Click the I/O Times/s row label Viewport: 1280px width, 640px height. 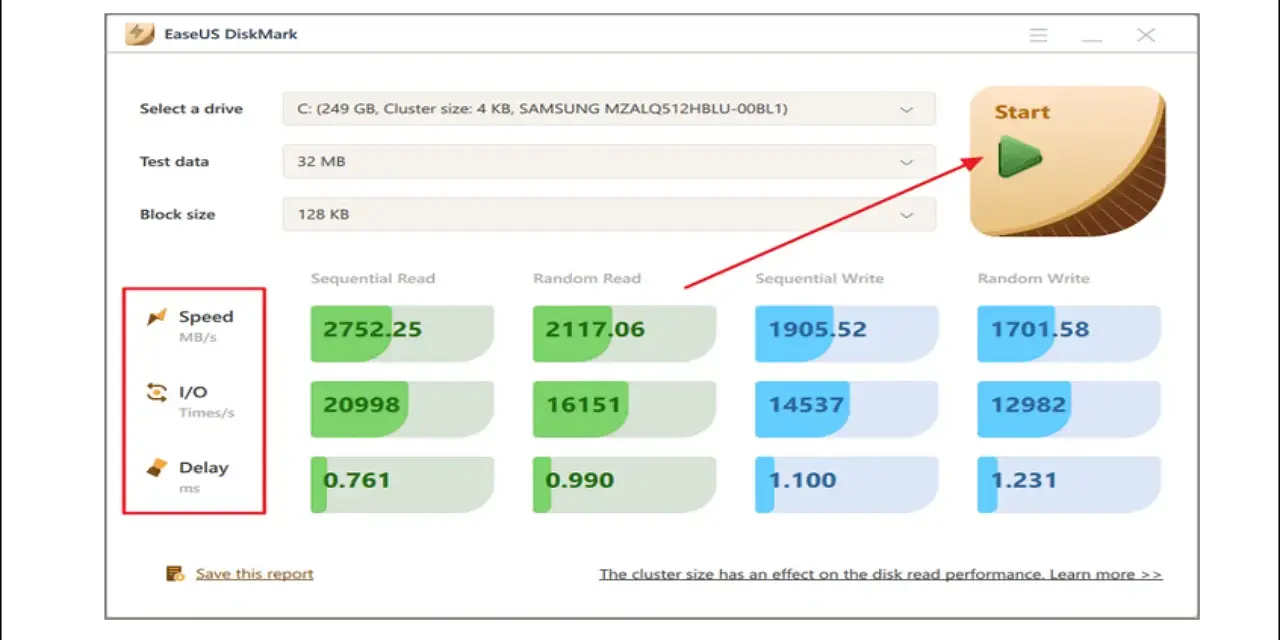point(206,401)
